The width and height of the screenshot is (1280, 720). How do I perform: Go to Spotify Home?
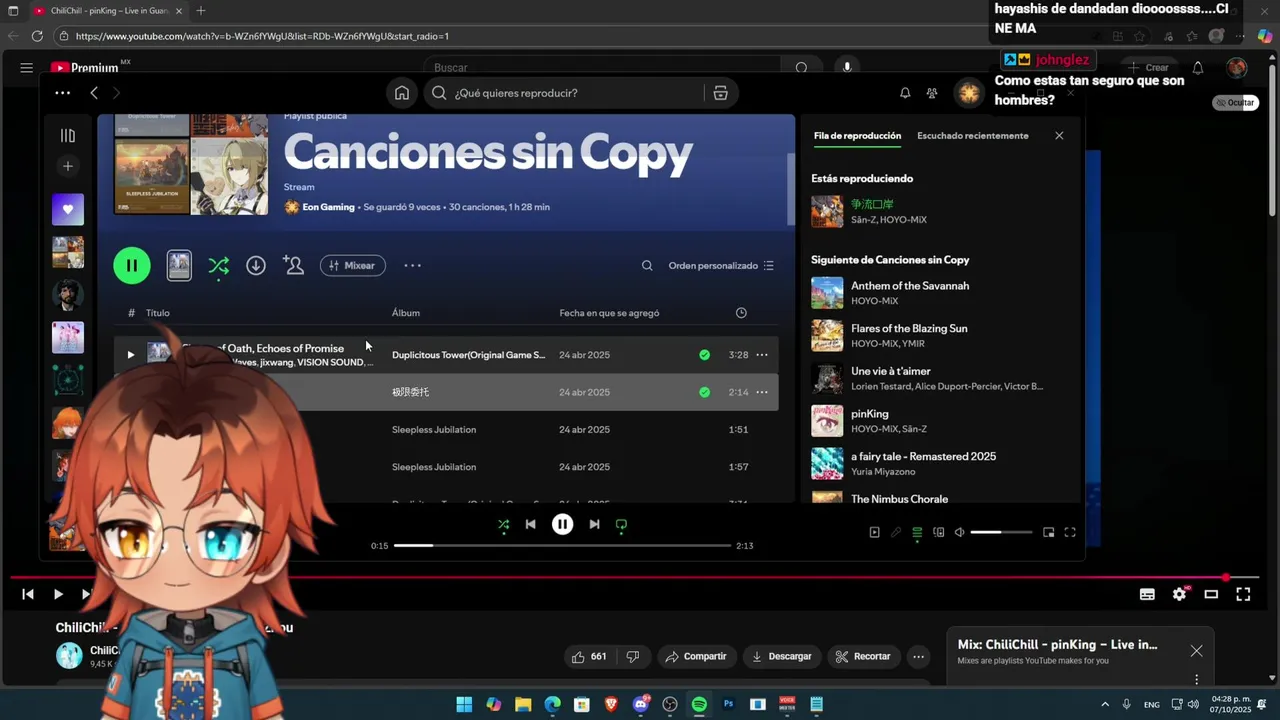402,93
